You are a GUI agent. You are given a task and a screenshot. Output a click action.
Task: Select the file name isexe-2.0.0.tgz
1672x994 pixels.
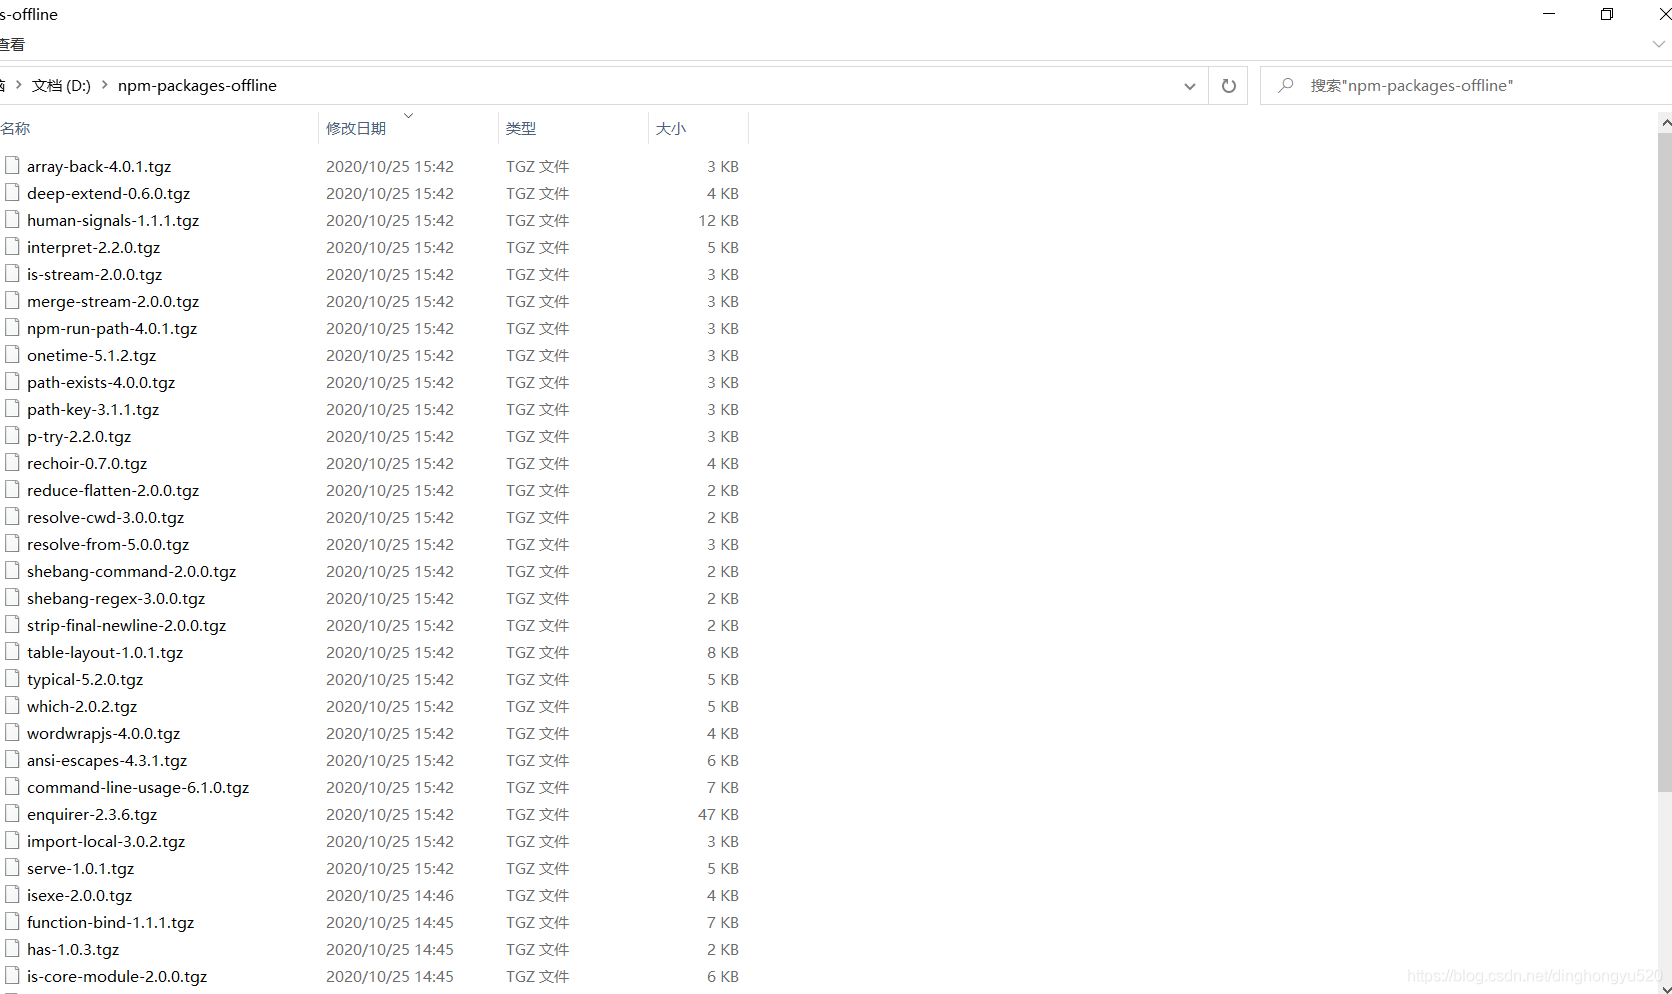point(79,896)
